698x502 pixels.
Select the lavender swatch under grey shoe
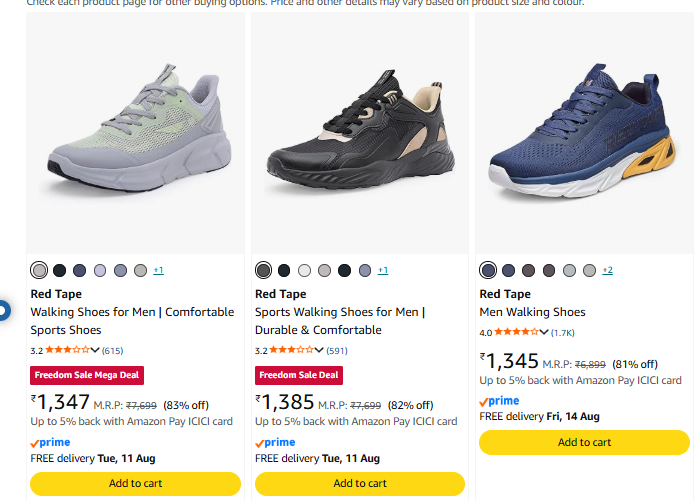(x=100, y=270)
